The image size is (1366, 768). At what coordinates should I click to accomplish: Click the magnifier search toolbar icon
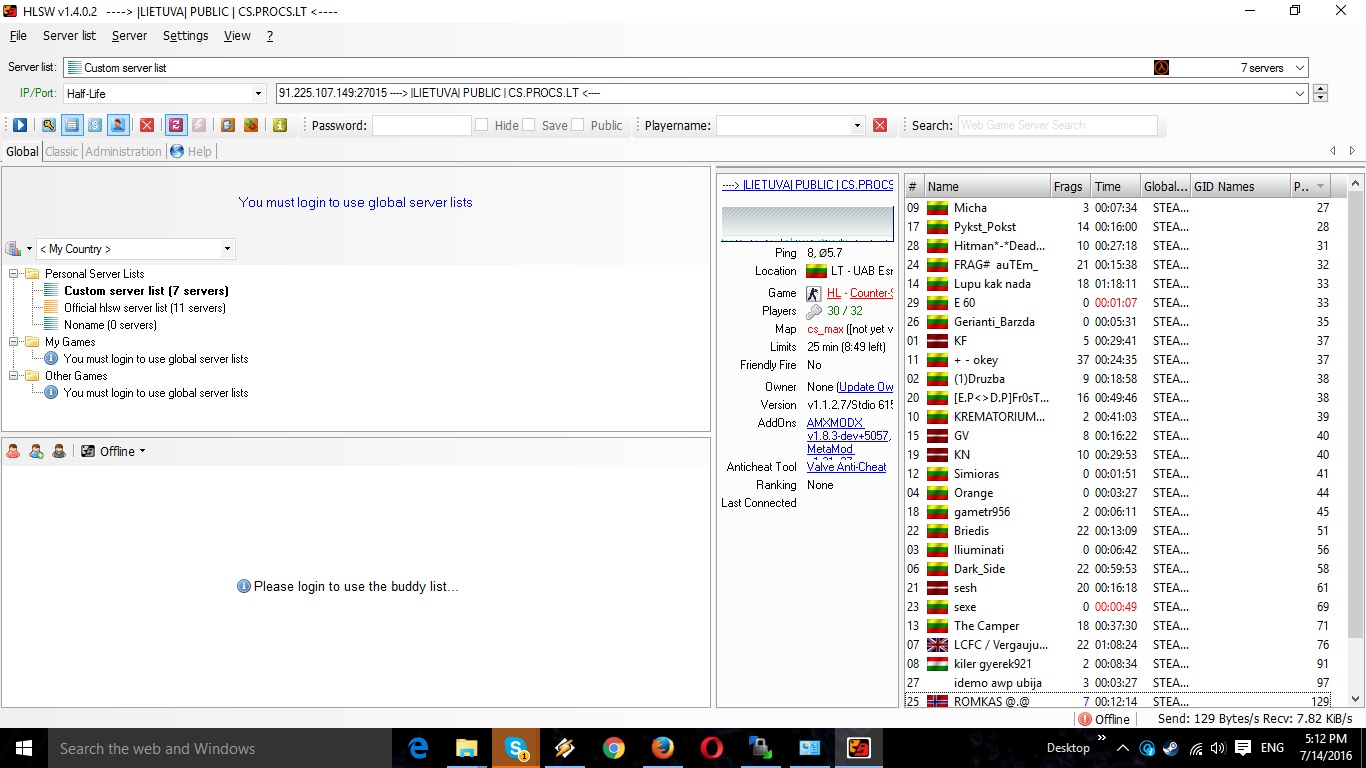48,125
